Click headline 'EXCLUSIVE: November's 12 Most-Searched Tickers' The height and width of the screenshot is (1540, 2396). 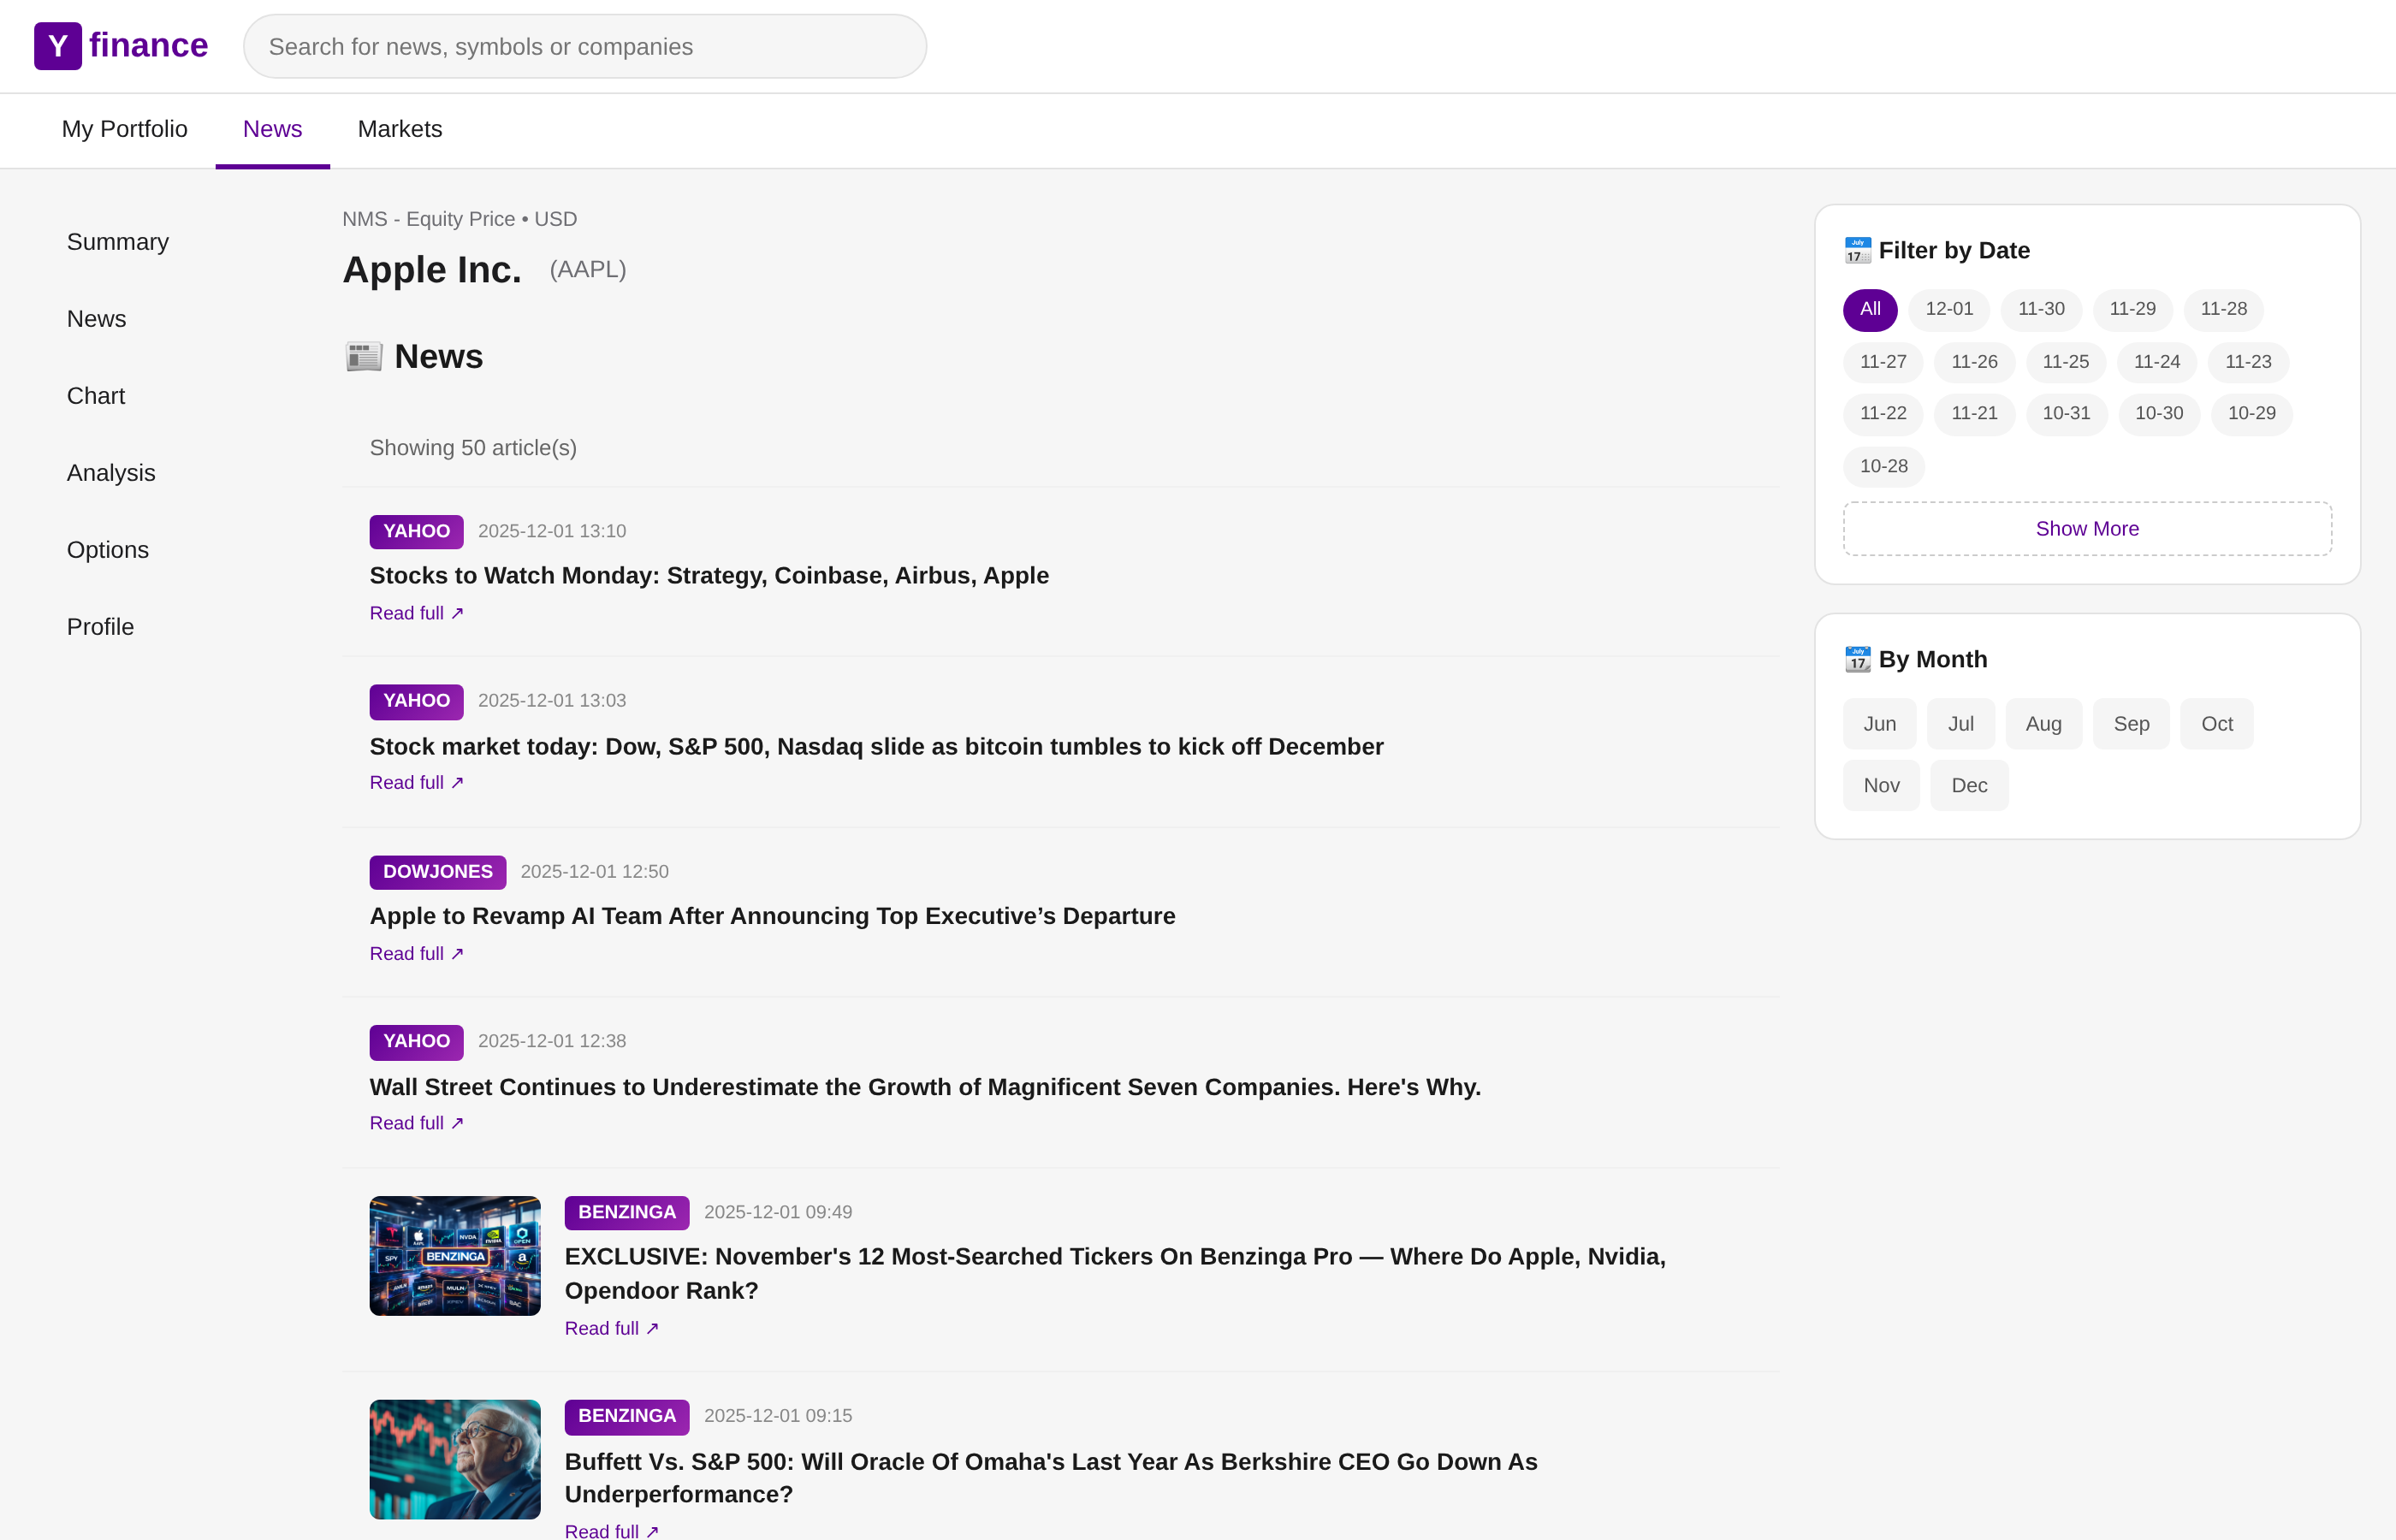(1115, 1273)
